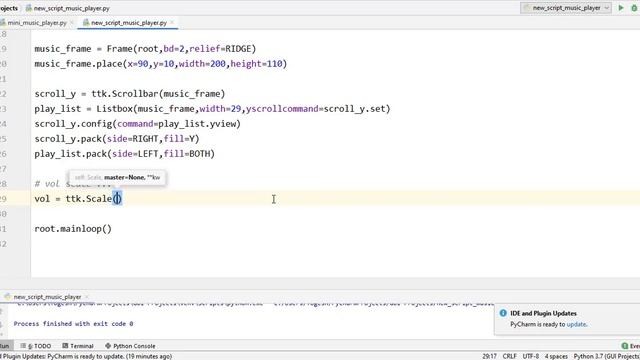Switch to mini_music_player.py editor tab

click(x=36, y=23)
